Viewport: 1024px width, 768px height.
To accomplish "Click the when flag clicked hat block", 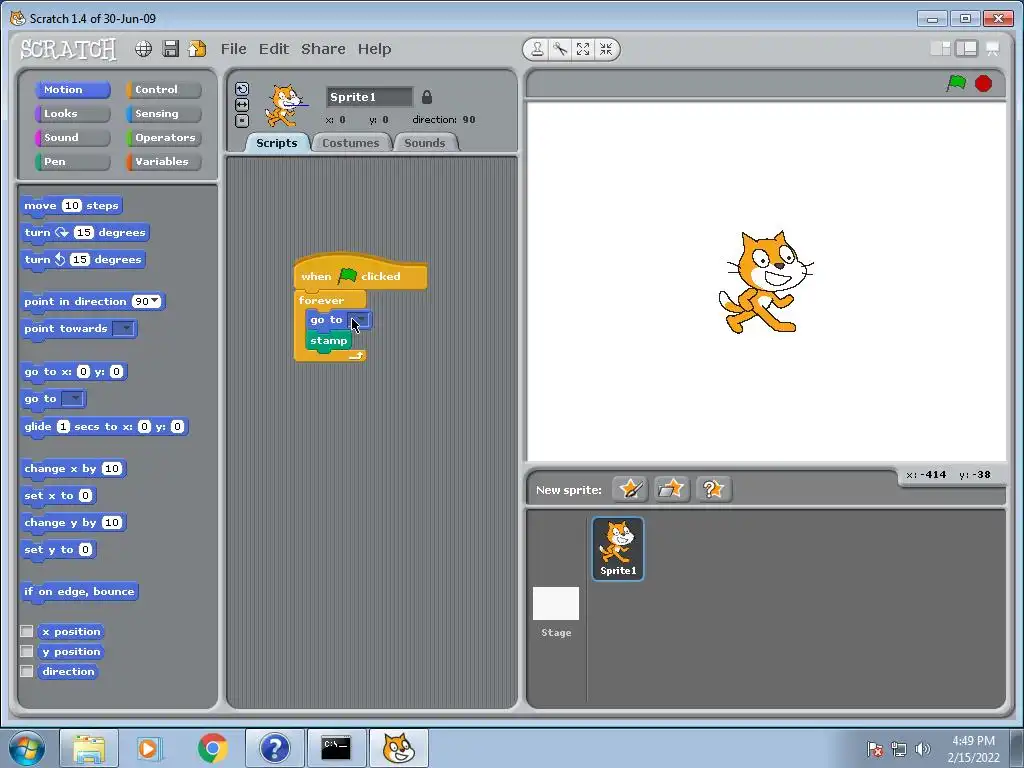I will 360,272.
